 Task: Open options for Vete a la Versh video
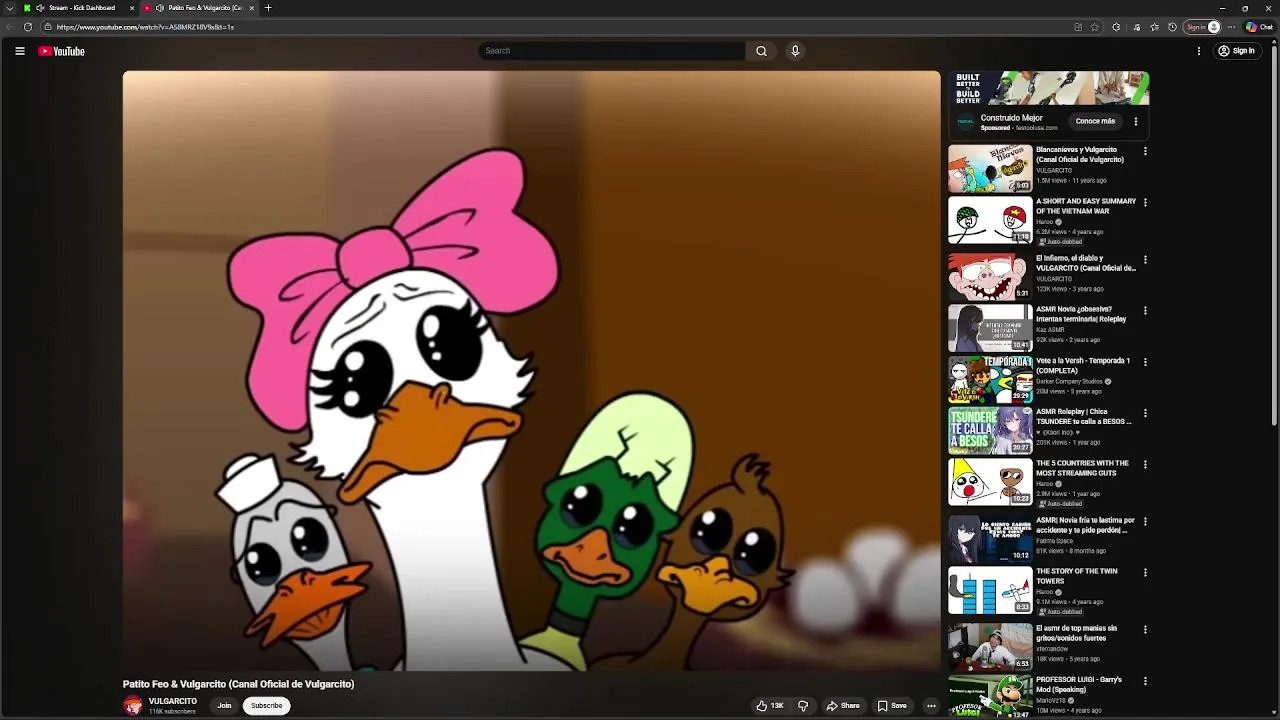click(1145, 362)
